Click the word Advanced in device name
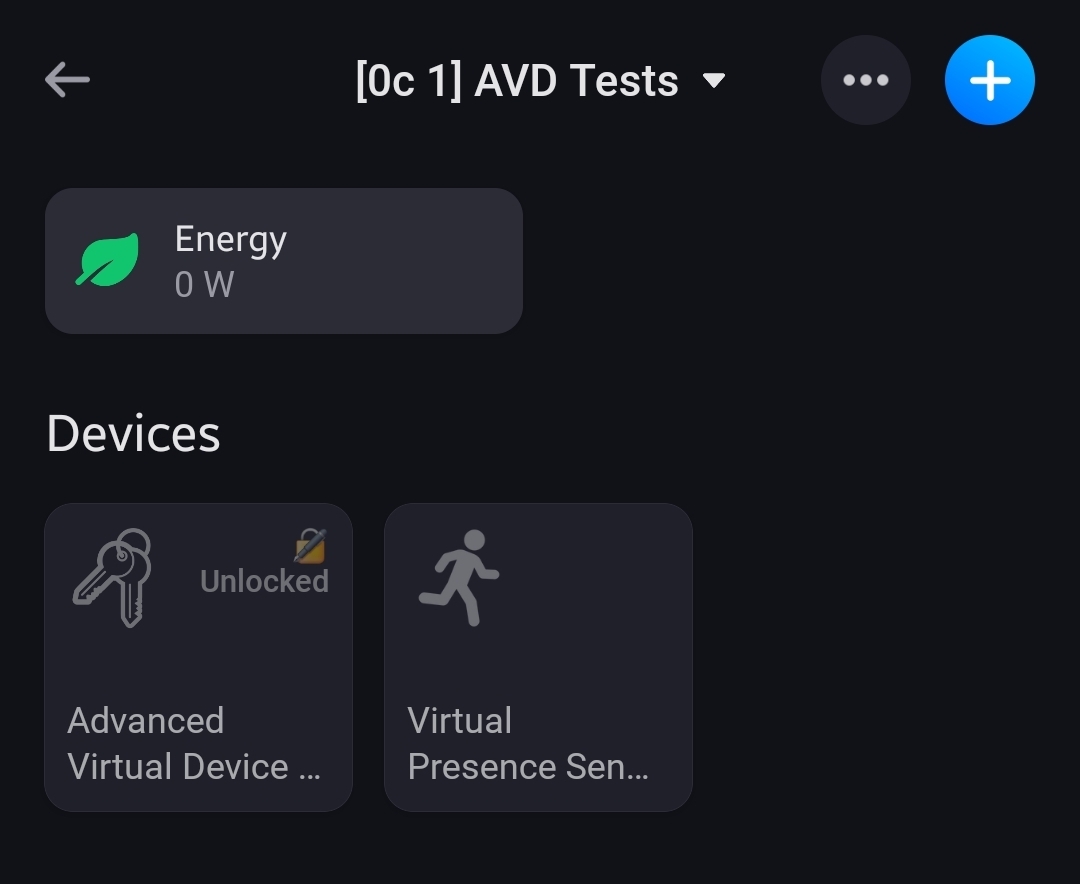 (x=146, y=721)
